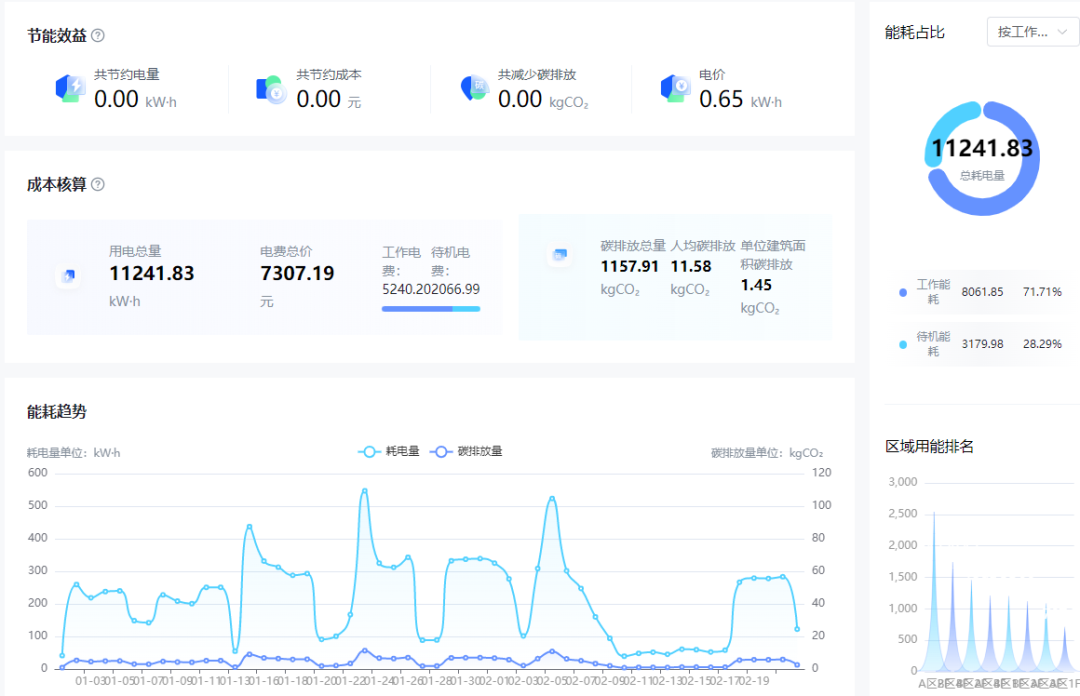Viewport: 1080px width, 696px height.
Task: Click the 用电总量 value 11241.83
Action: tap(152, 274)
